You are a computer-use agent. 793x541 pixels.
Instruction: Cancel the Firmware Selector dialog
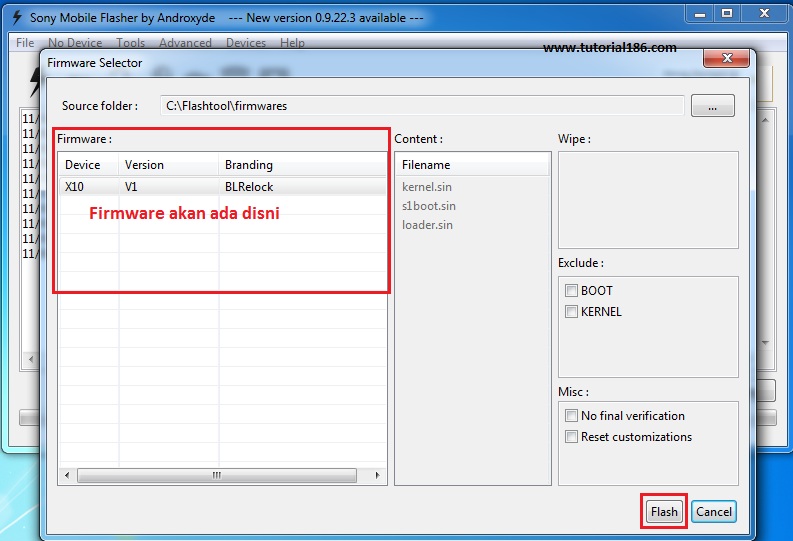(x=714, y=512)
